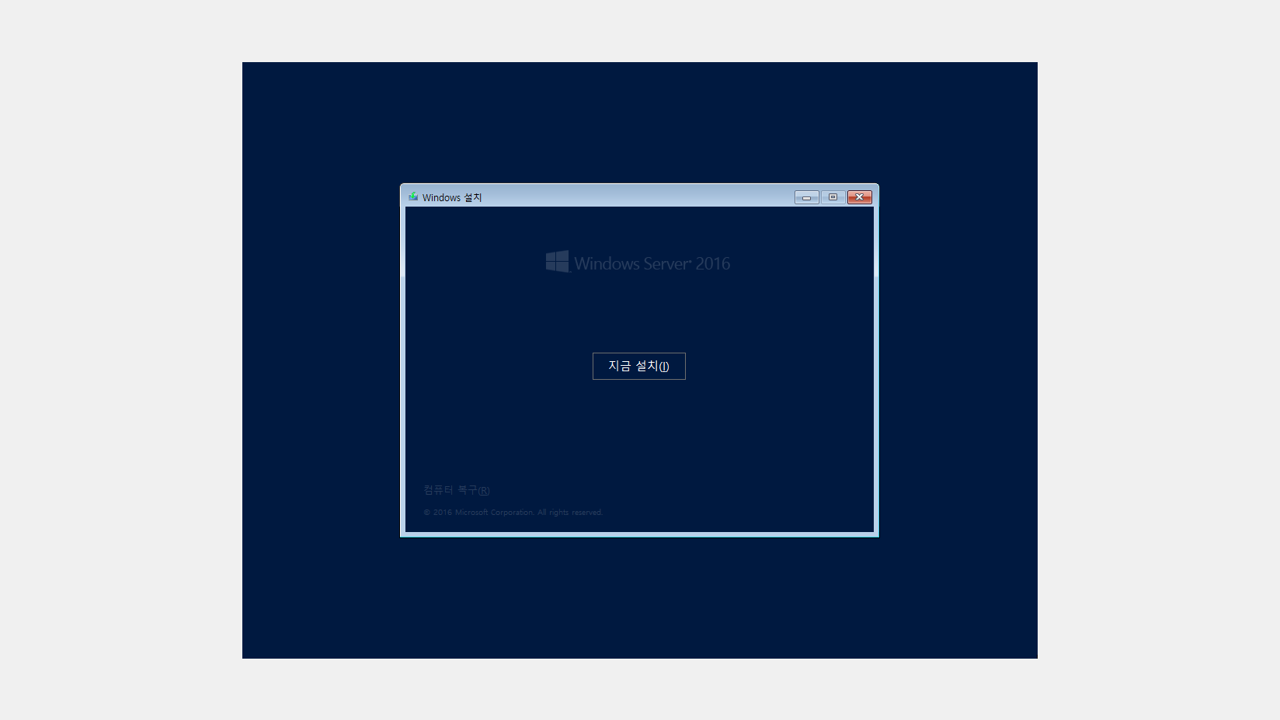The width and height of the screenshot is (1280, 720).
Task: Click the 'Windows 설치' title text
Action: click(x=452, y=198)
